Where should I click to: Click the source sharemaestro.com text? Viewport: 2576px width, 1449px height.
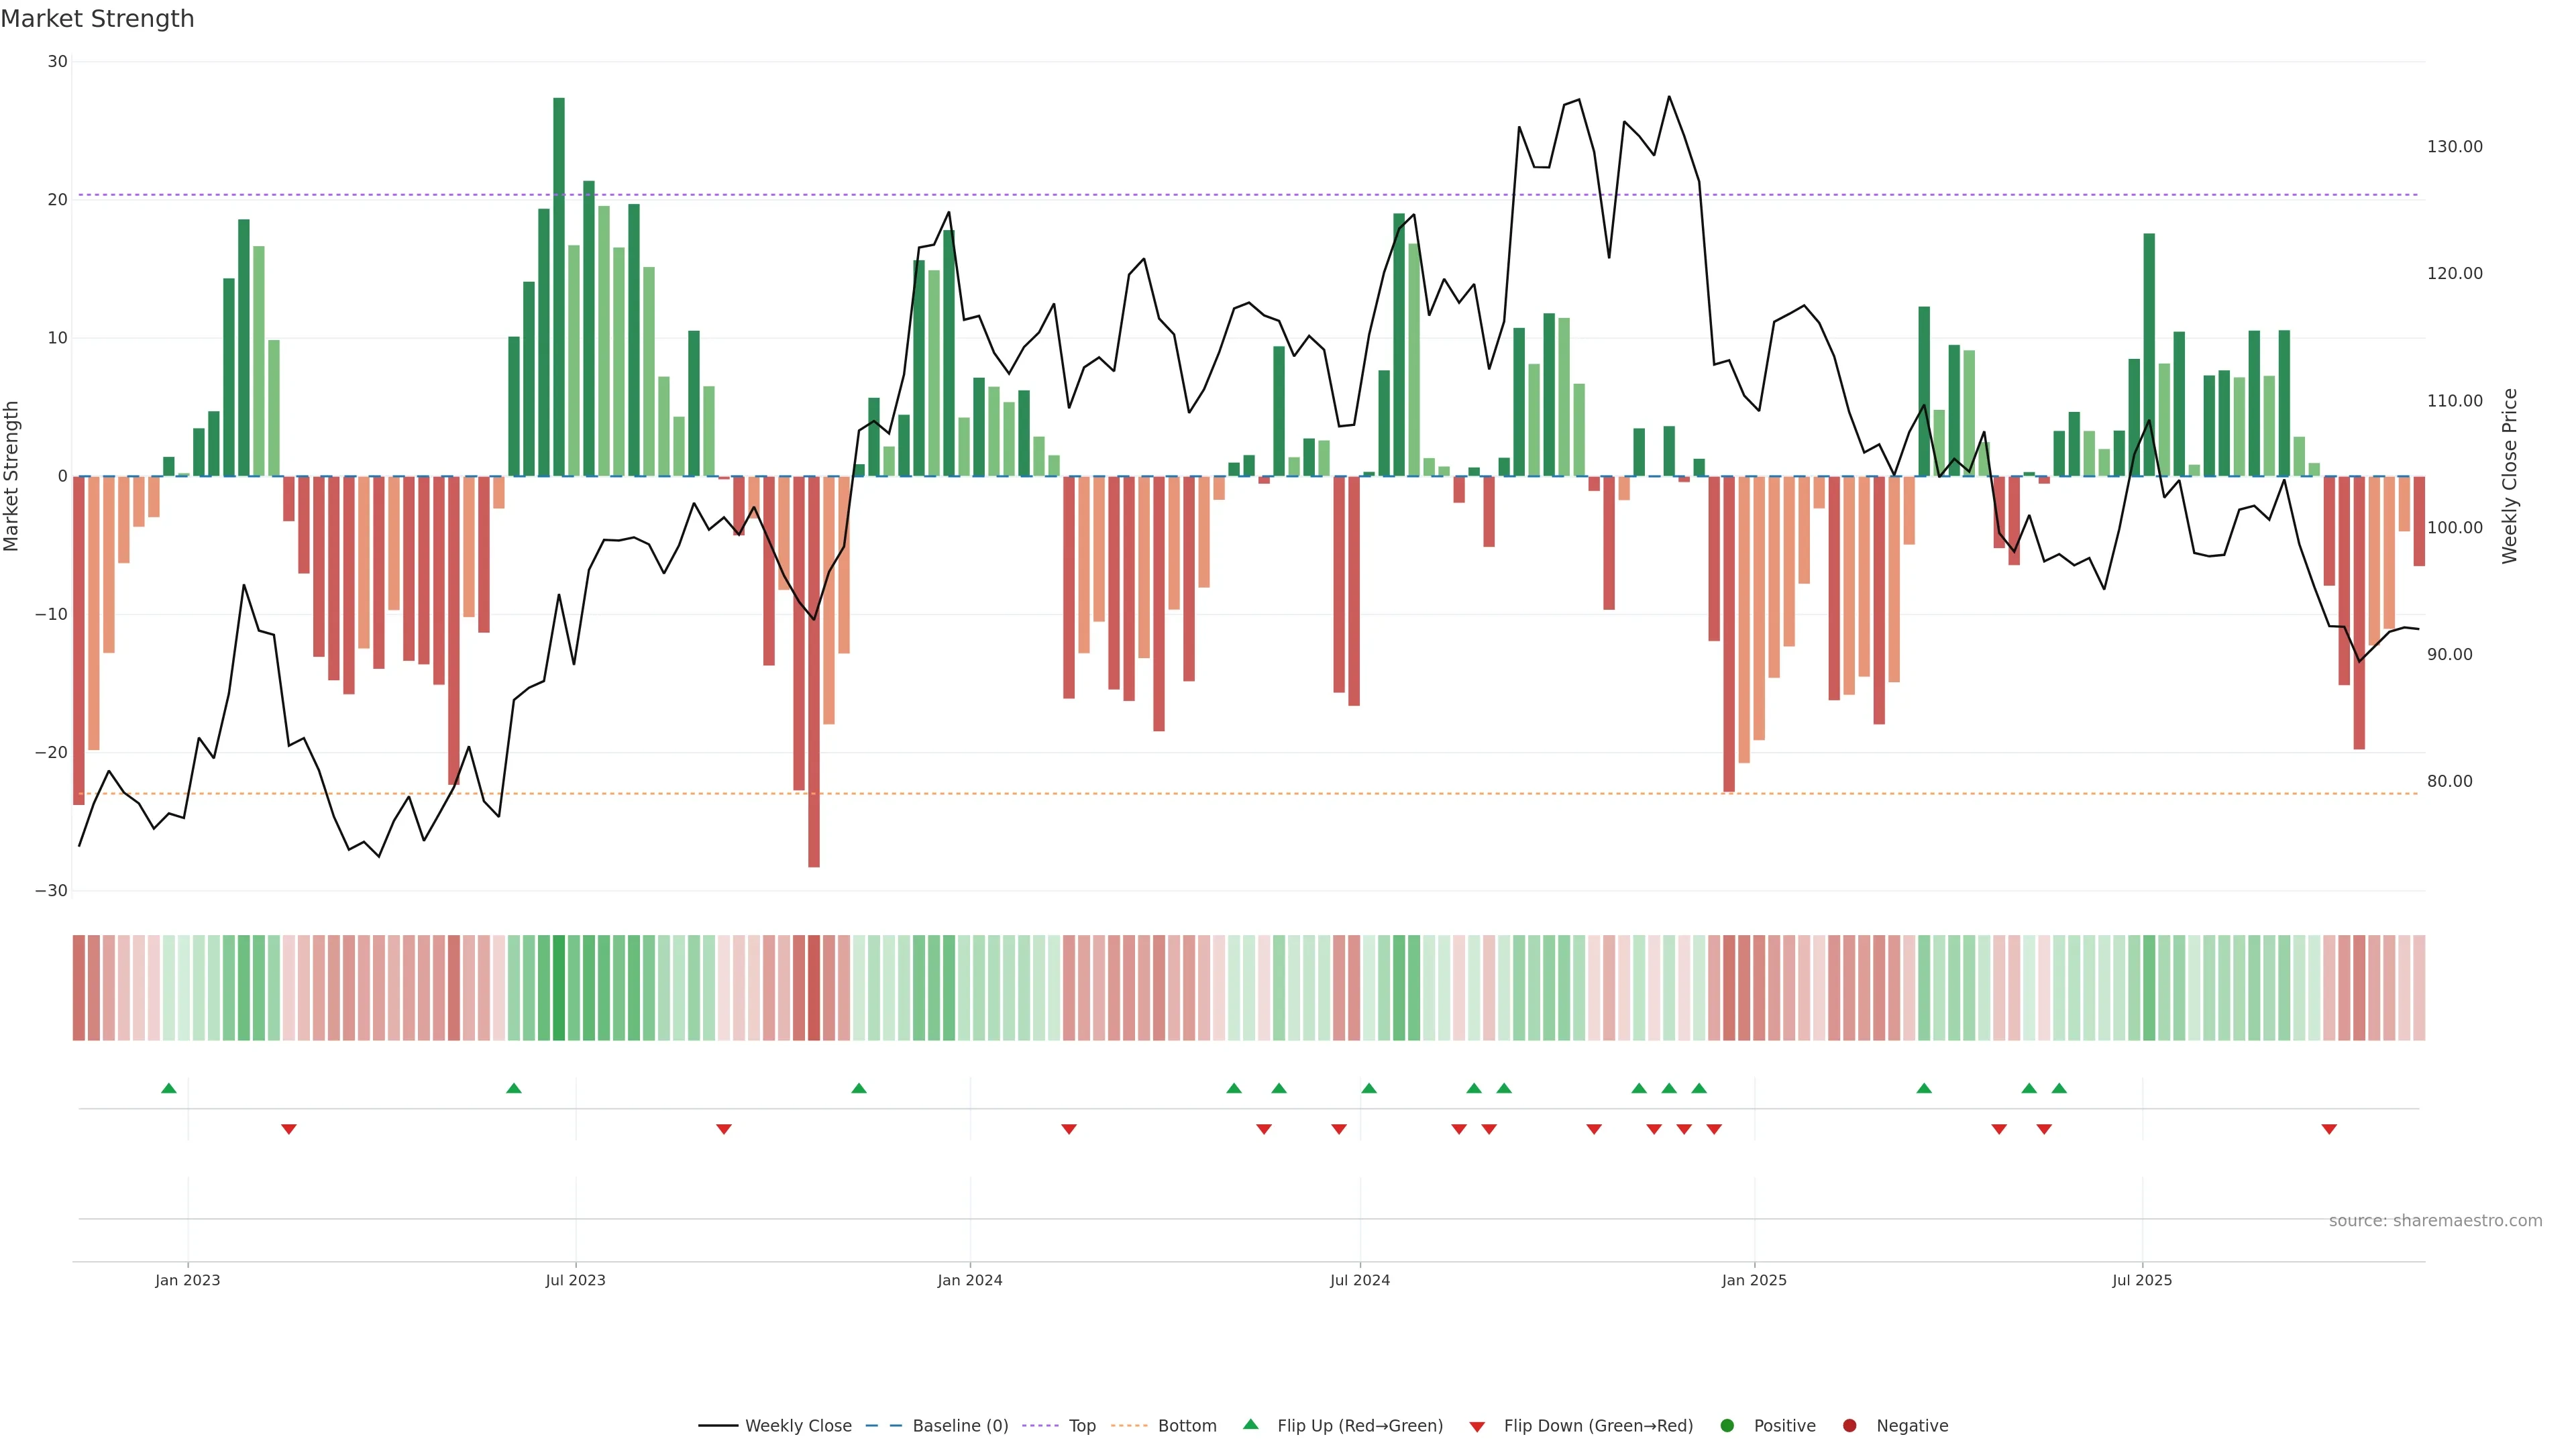tap(2435, 1220)
